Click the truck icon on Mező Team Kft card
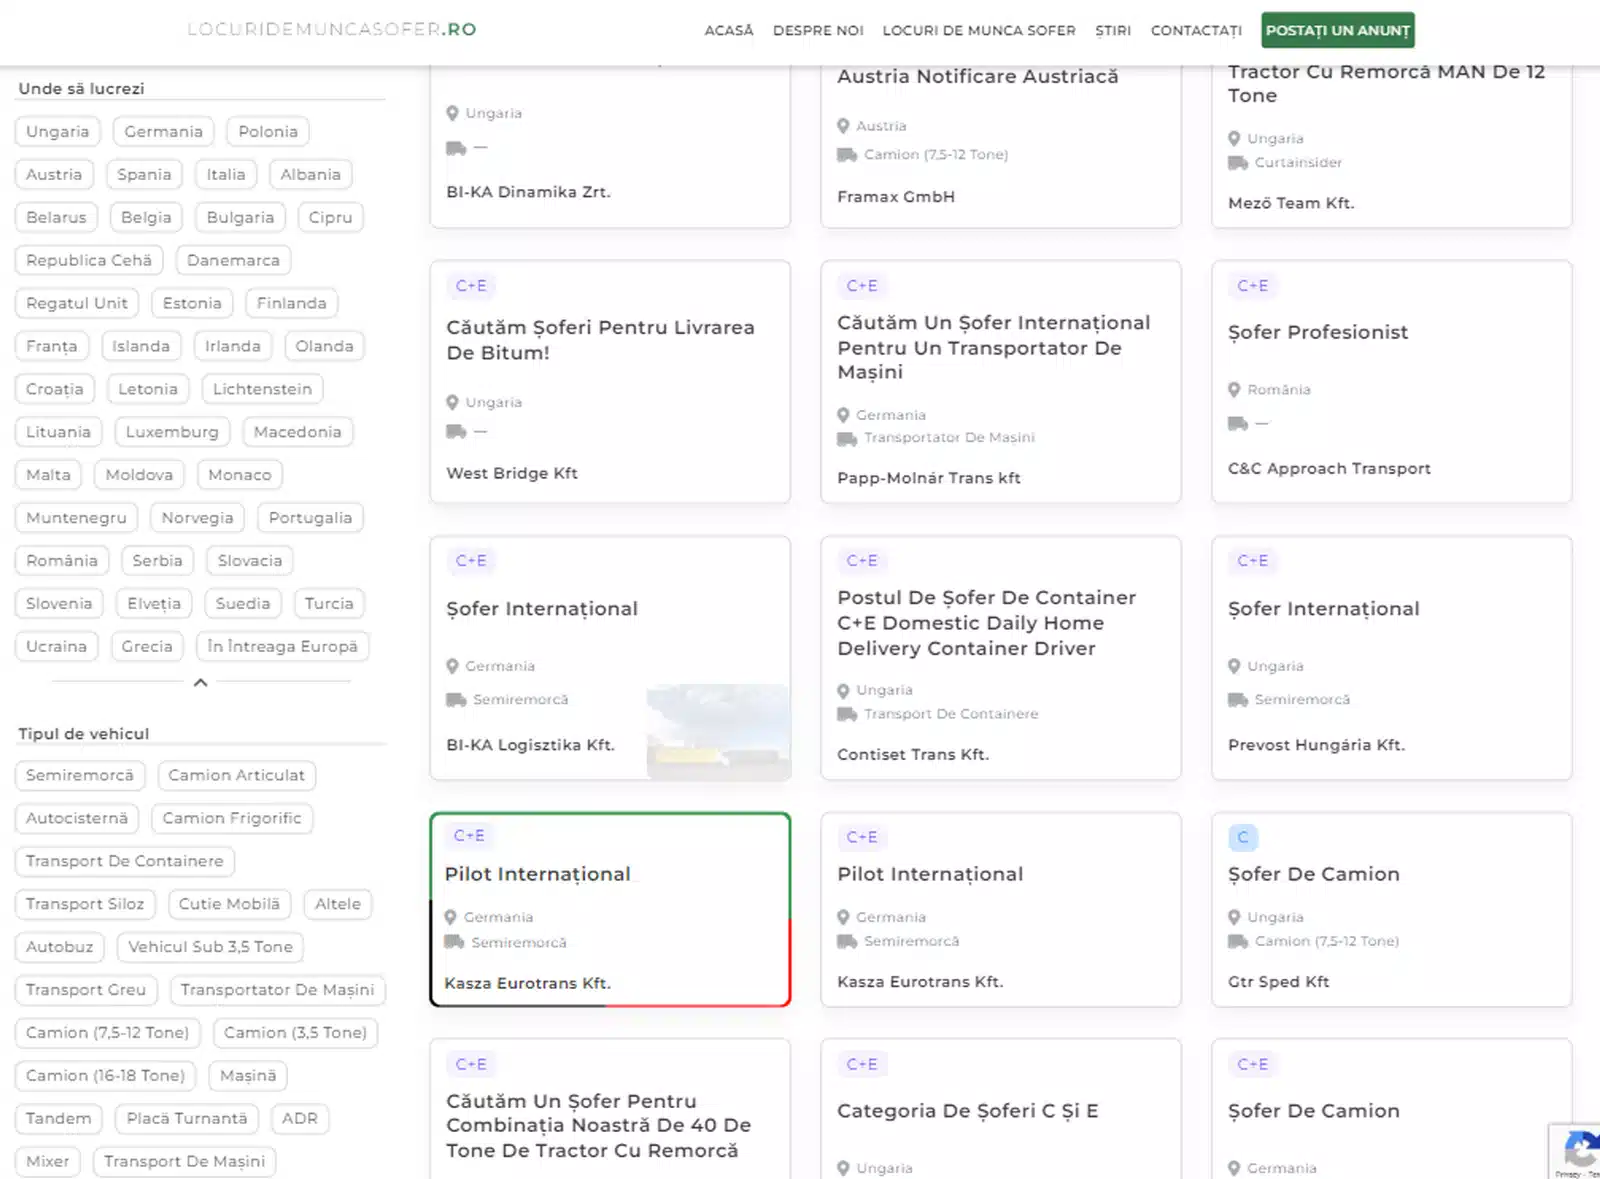 pyautogui.click(x=1238, y=163)
